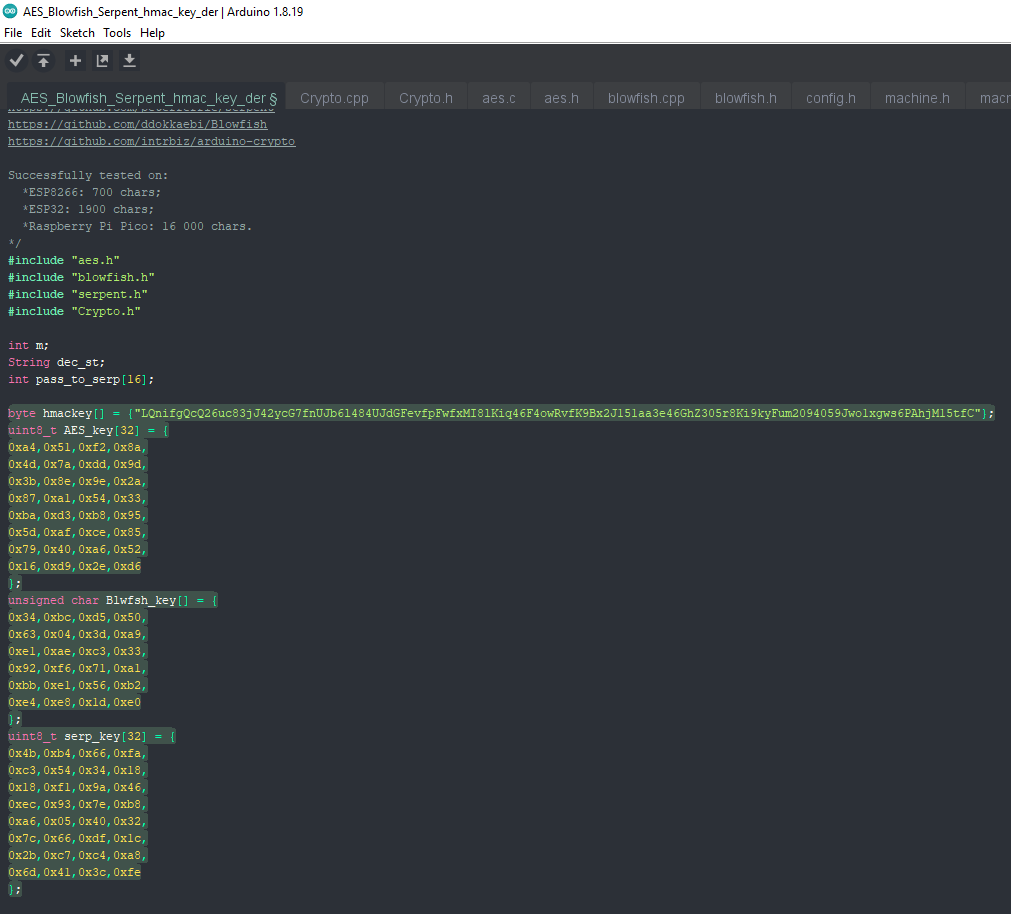This screenshot has height=914, width=1011.
Task: Switch to the aes.h tab
Action: (561, 98)
